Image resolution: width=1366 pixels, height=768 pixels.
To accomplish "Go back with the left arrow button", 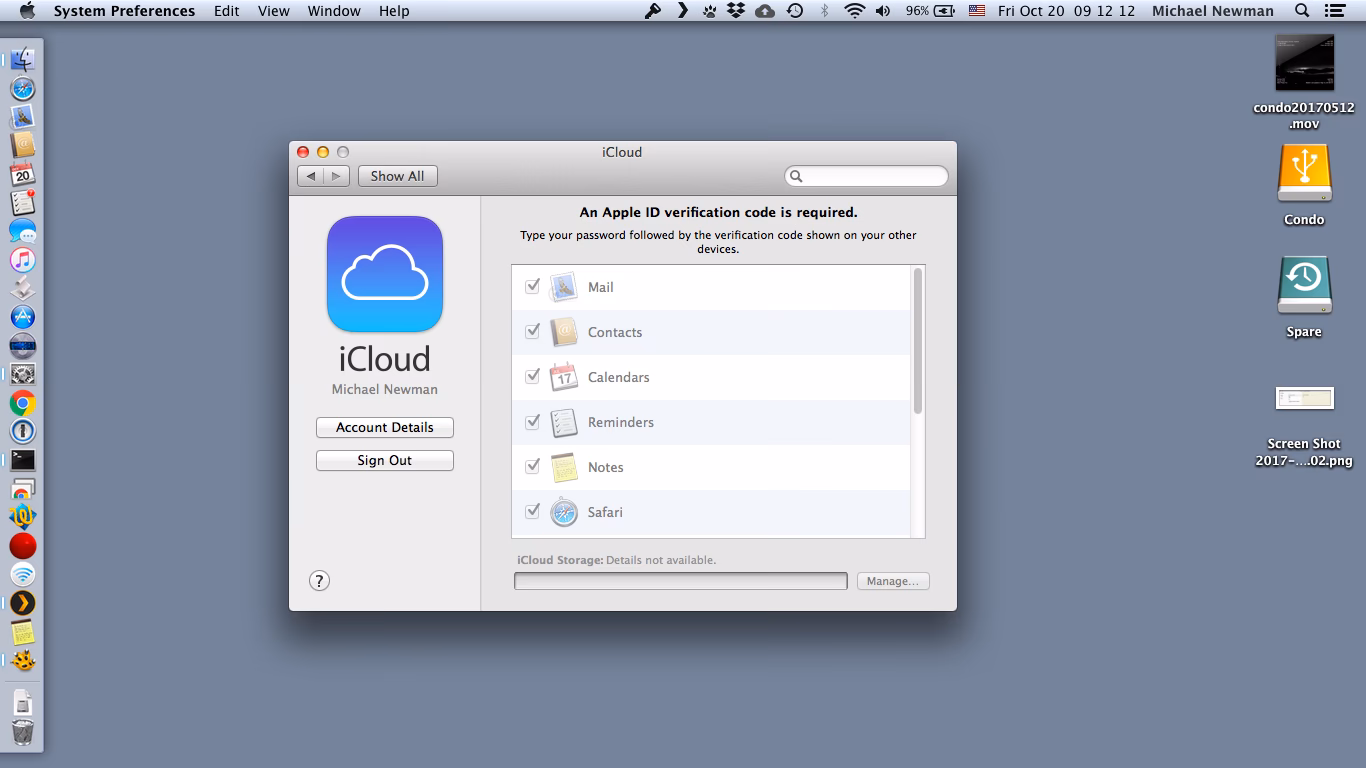I will 311,176.
